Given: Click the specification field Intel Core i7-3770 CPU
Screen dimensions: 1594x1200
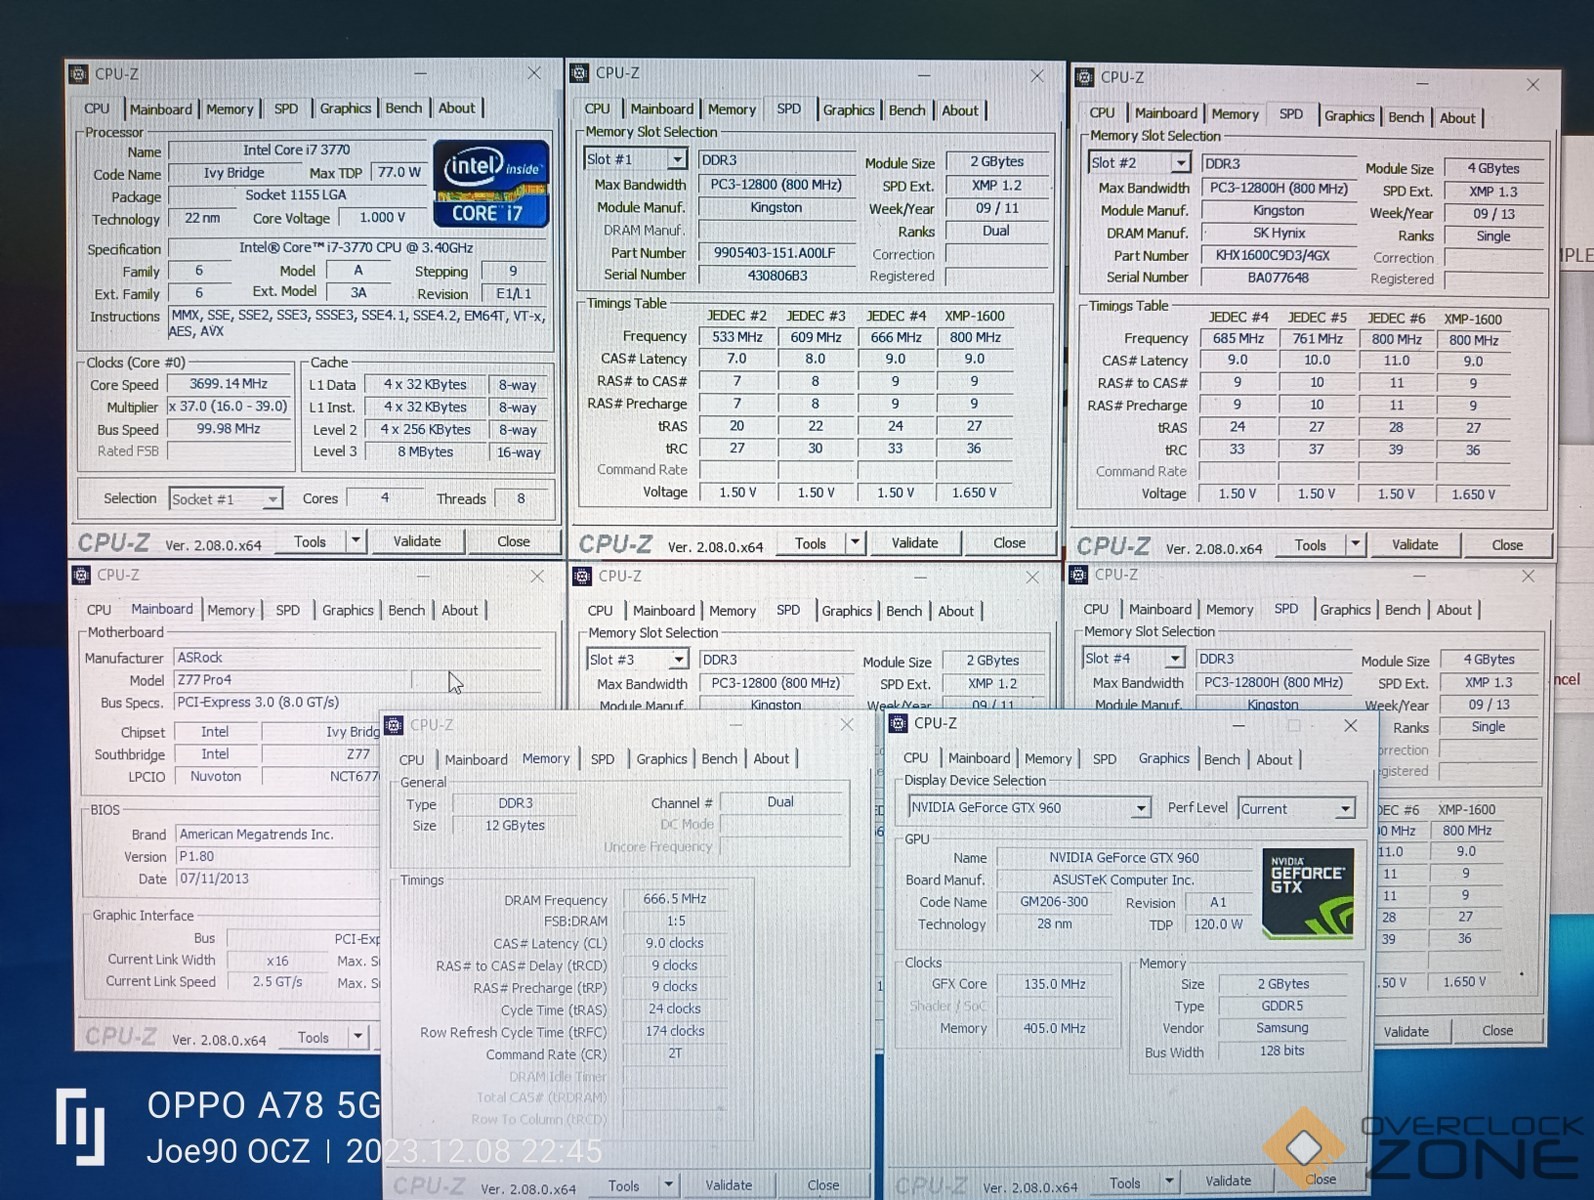Looking at the screenshot, I should pyautogui.click(x=356, y=248).
